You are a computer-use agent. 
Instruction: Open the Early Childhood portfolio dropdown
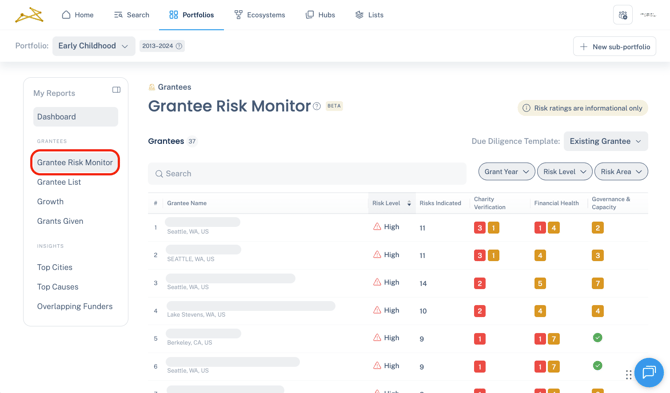point(94,46)
